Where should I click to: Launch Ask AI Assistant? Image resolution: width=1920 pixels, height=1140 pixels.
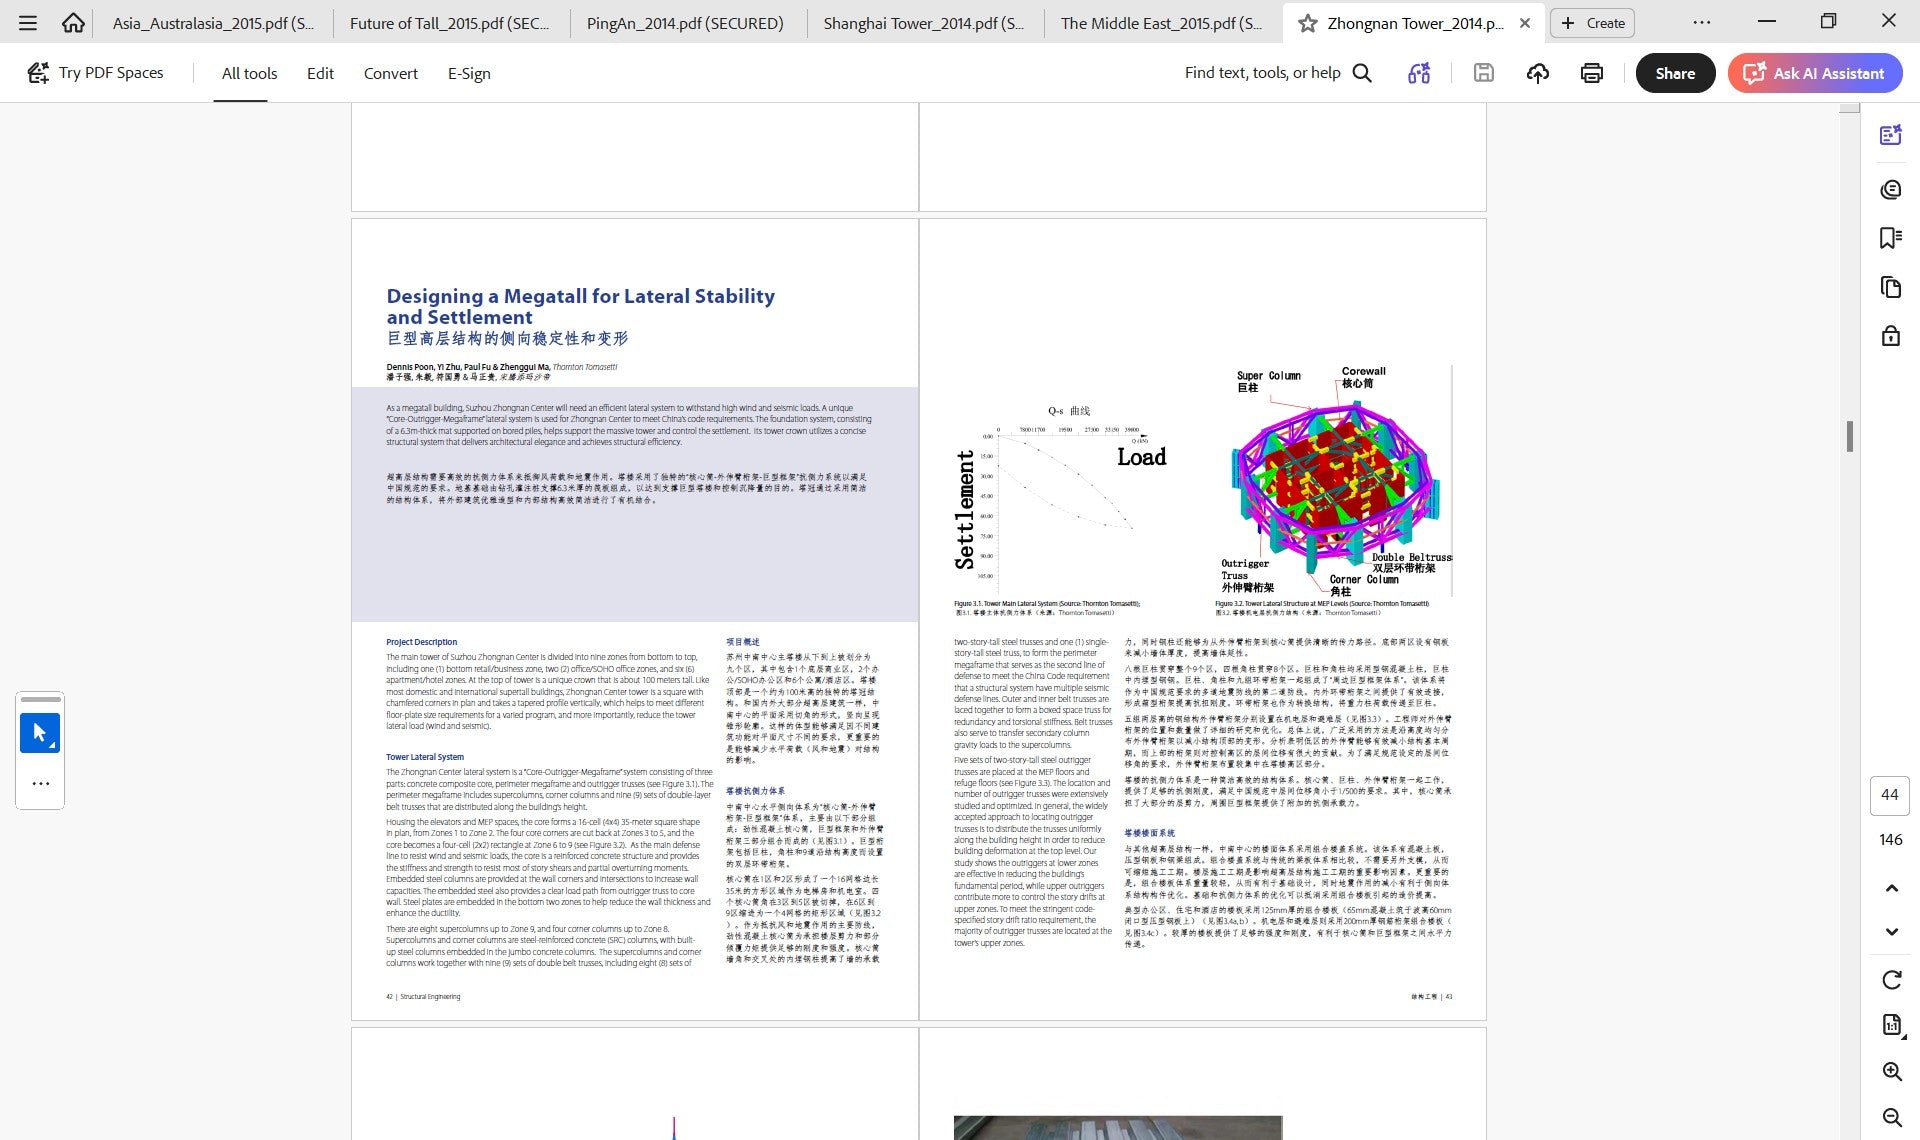(x=1814, y=73)
